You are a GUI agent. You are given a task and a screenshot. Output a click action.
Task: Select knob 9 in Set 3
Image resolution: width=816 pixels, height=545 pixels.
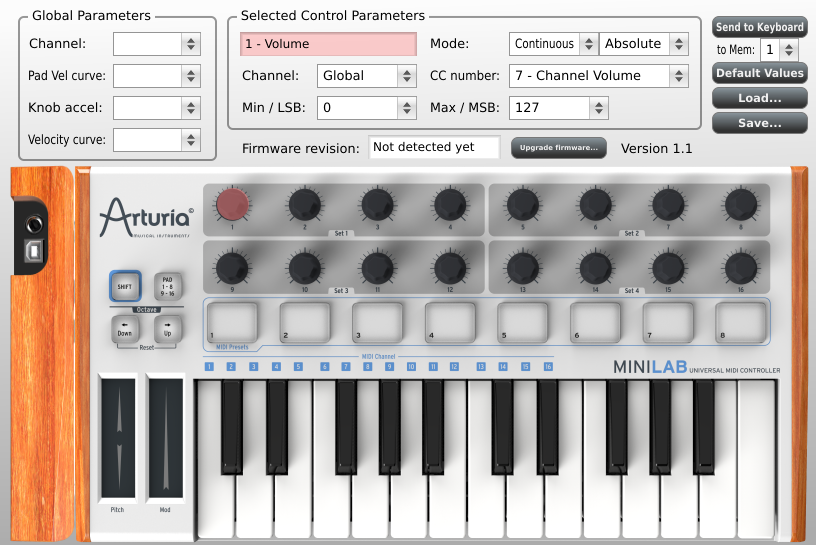(x=232, y=268)
